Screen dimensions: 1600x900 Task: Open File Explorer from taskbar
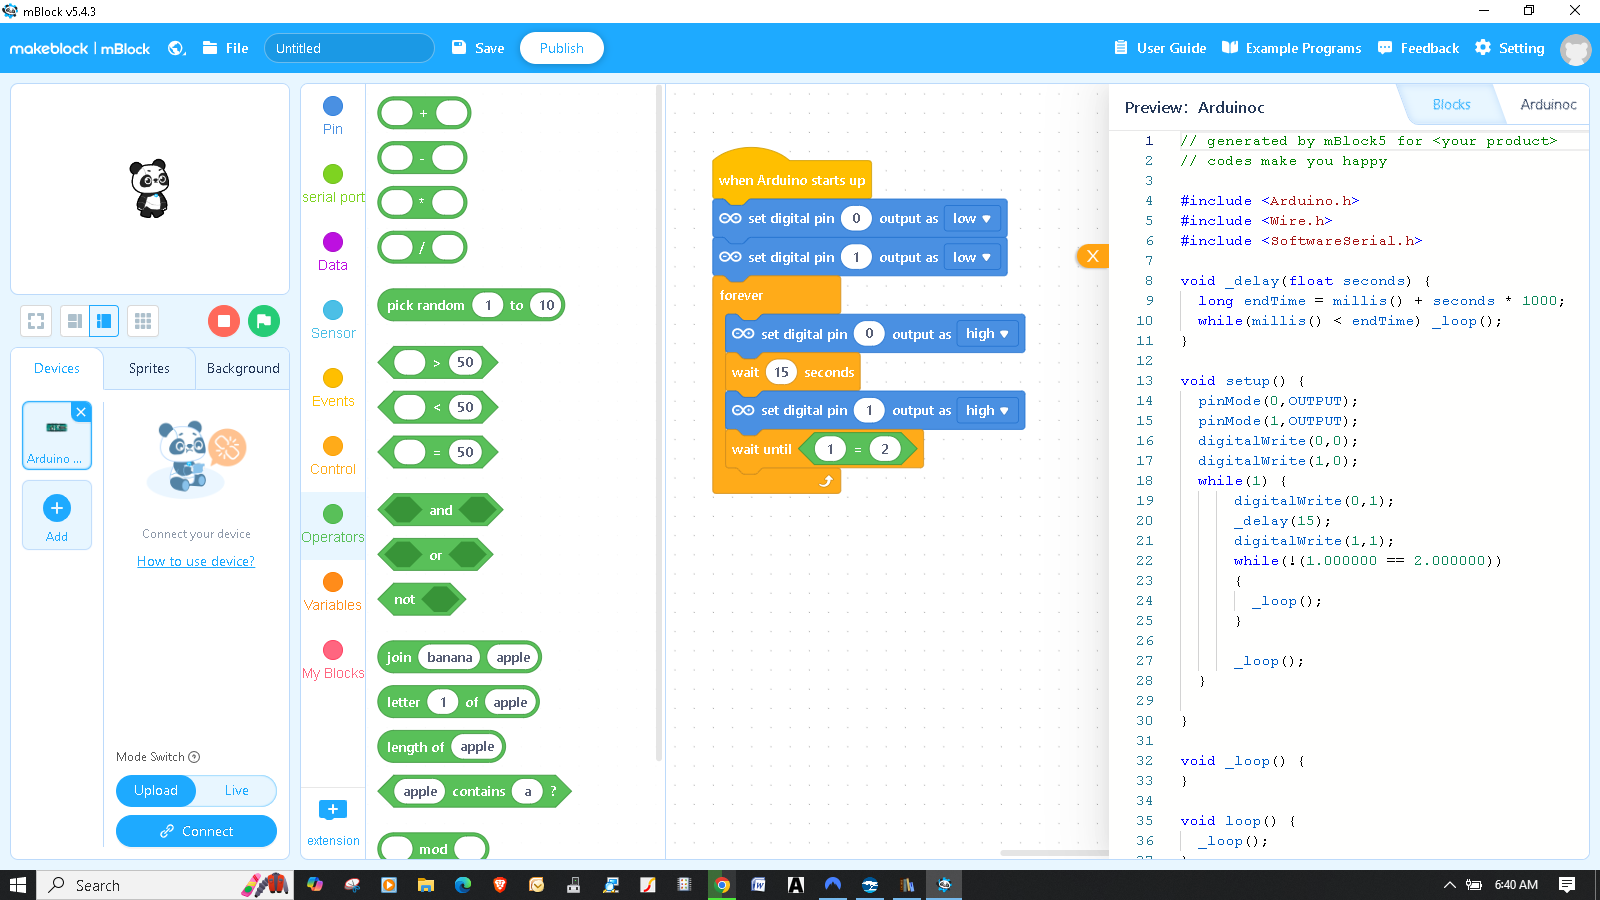click(x=426, y=885)
